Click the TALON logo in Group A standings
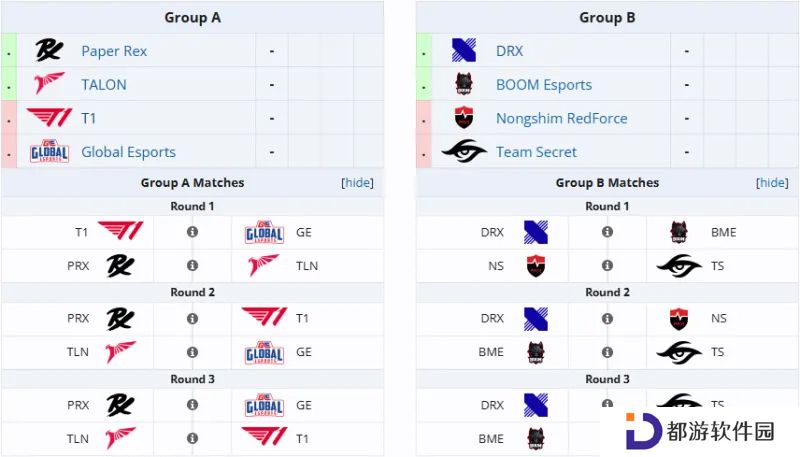 (49, 84)
